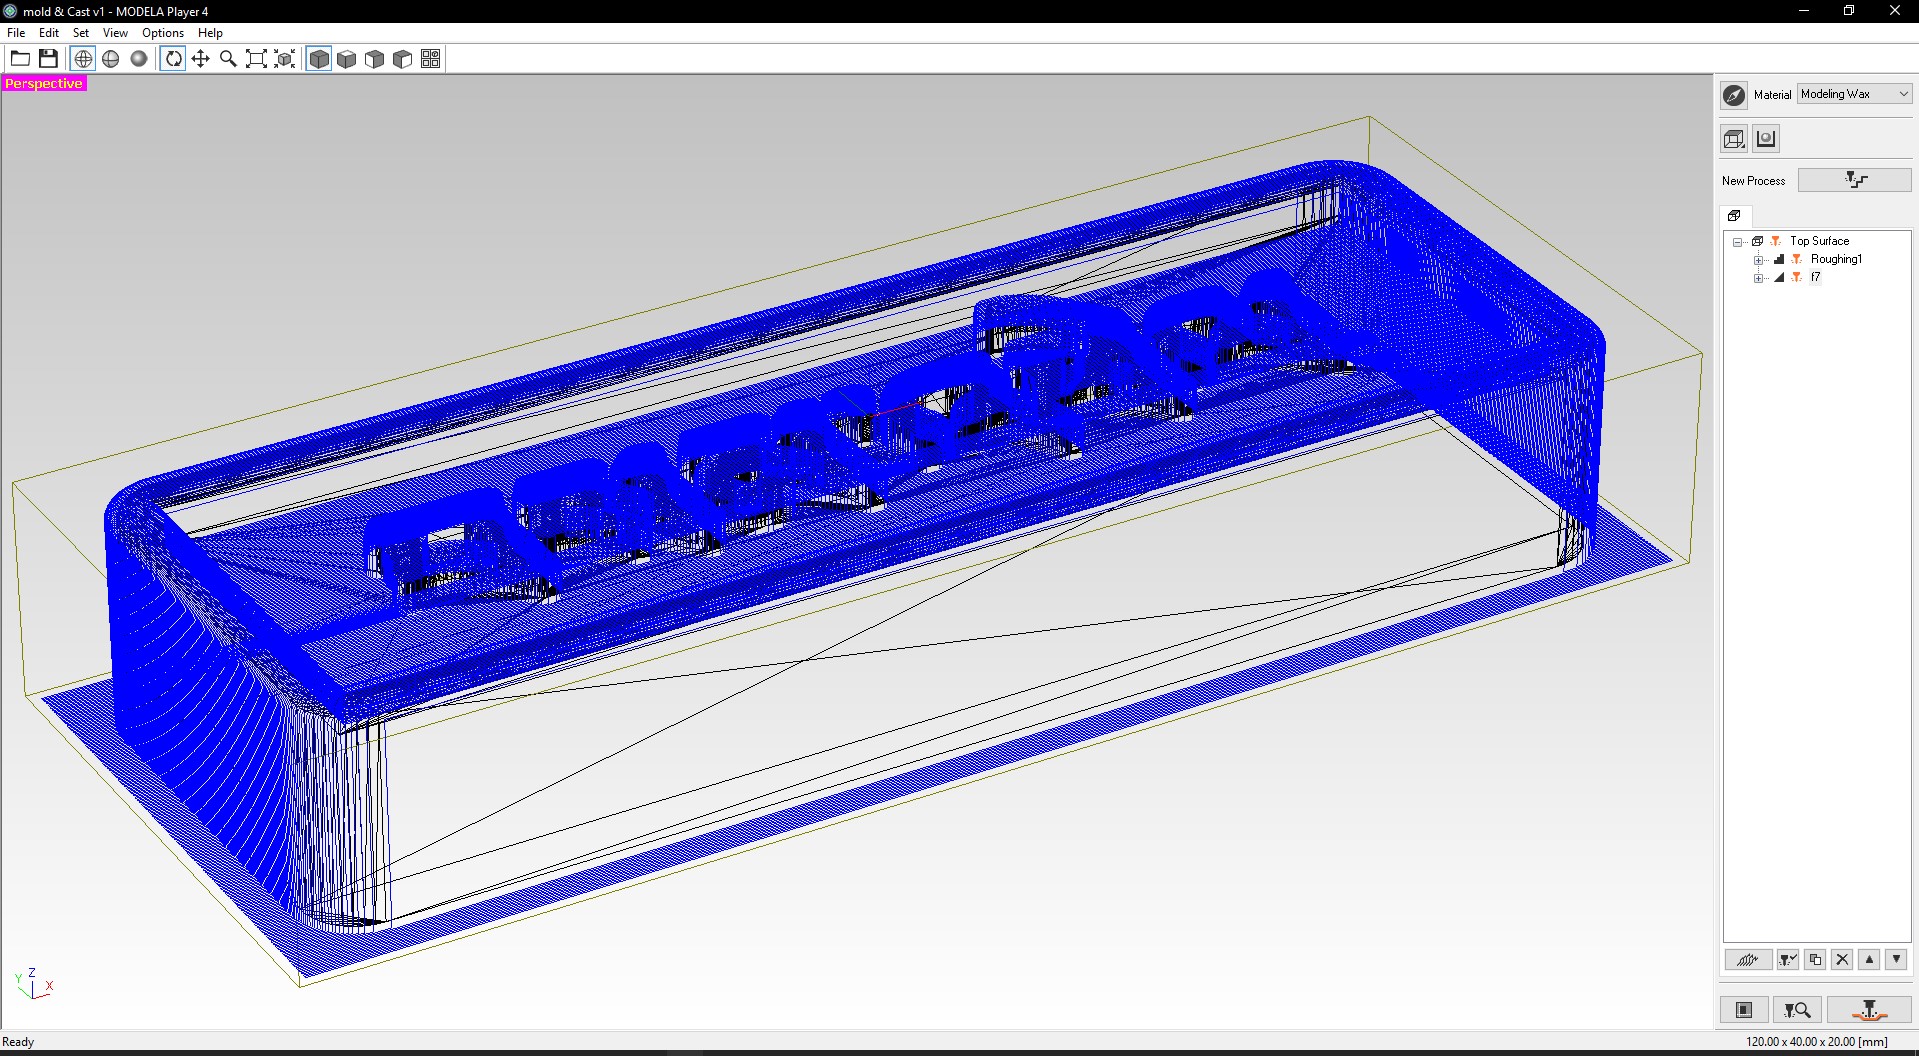1919x1056 pixels.
Task: Copy the selected process
Action: click(x=1815, y=959)
